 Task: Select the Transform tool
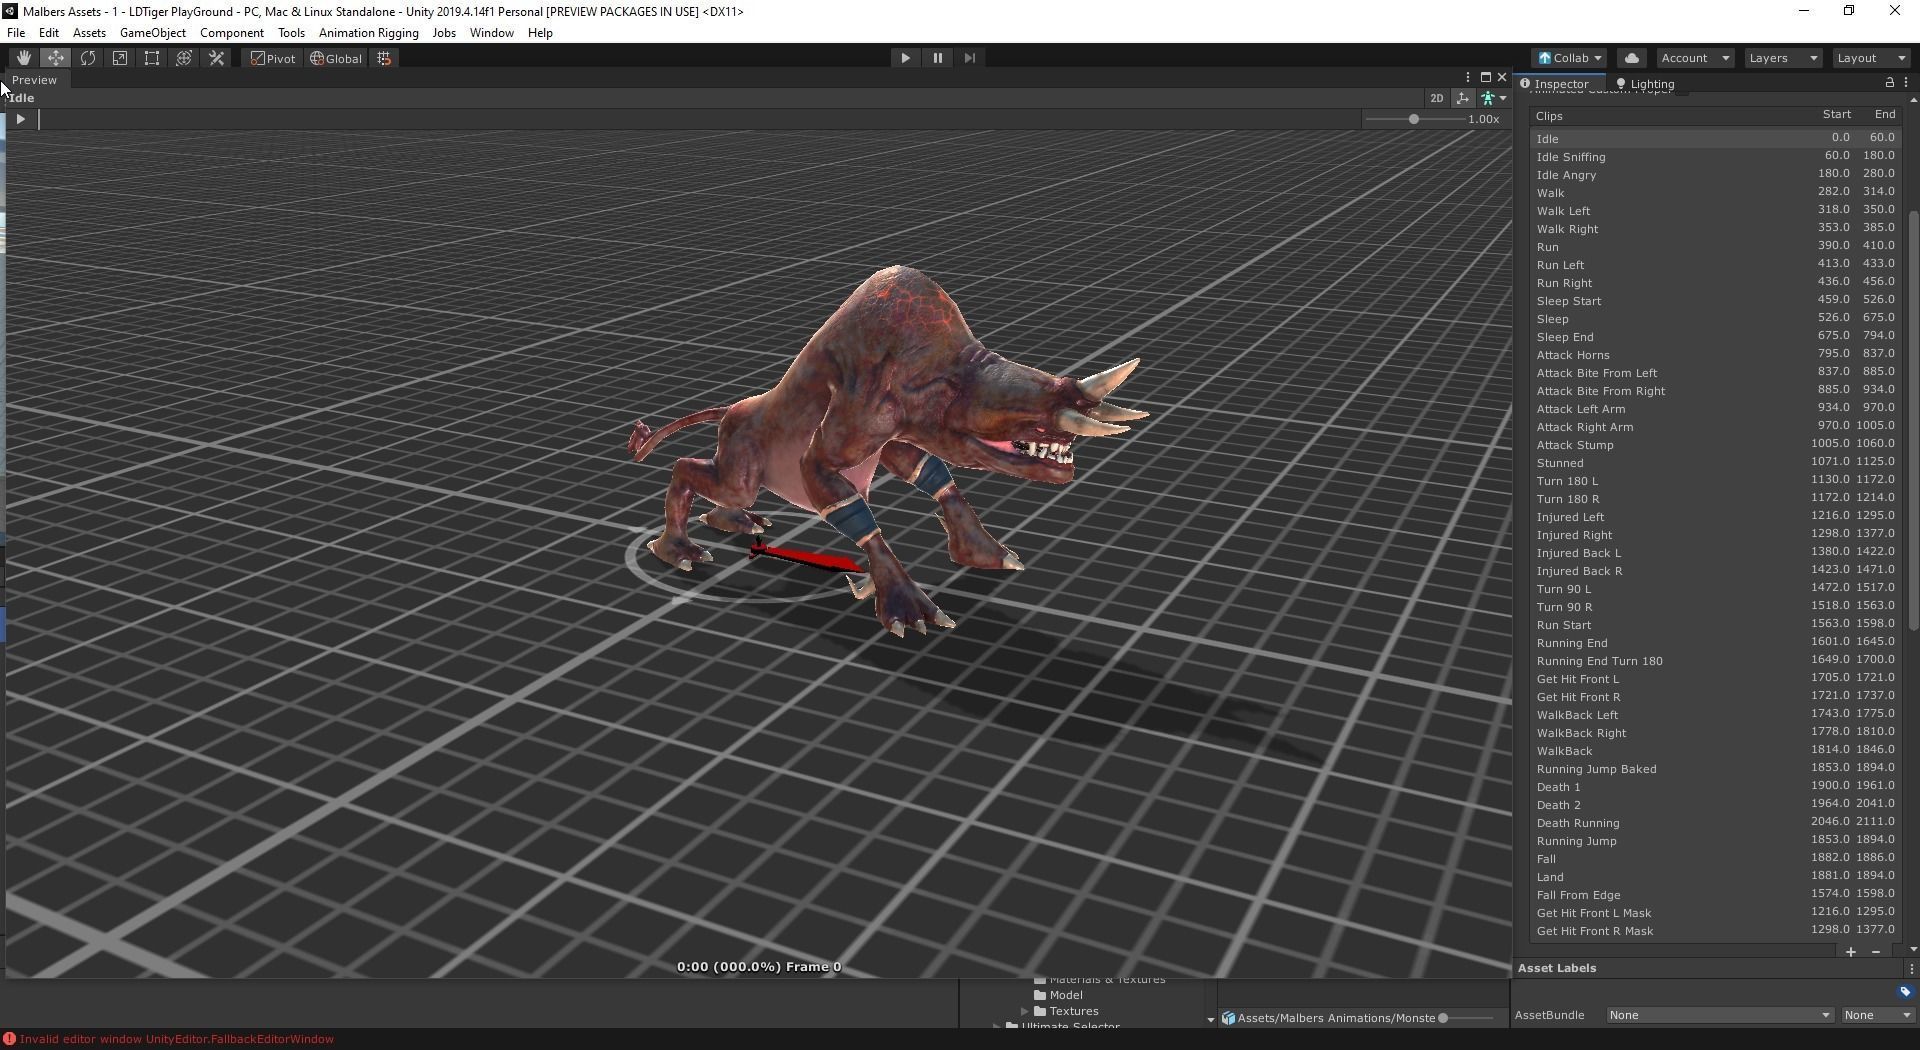[184, 58]
